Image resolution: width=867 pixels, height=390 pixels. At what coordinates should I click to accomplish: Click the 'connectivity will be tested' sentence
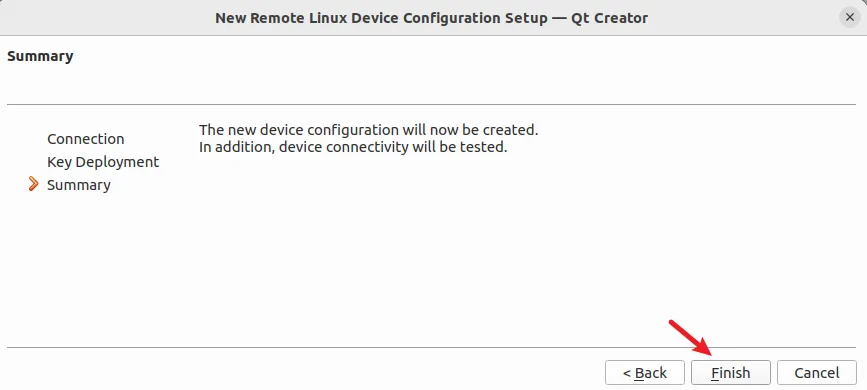pos(353,148)
